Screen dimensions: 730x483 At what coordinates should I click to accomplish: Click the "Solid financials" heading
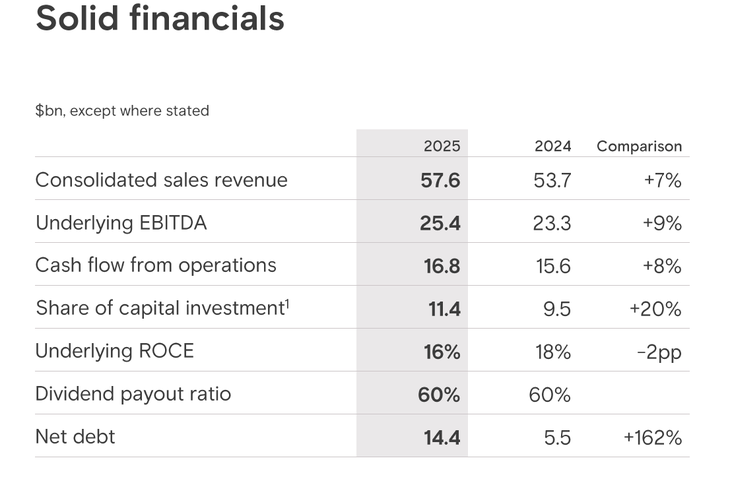(x=160, y=20)
